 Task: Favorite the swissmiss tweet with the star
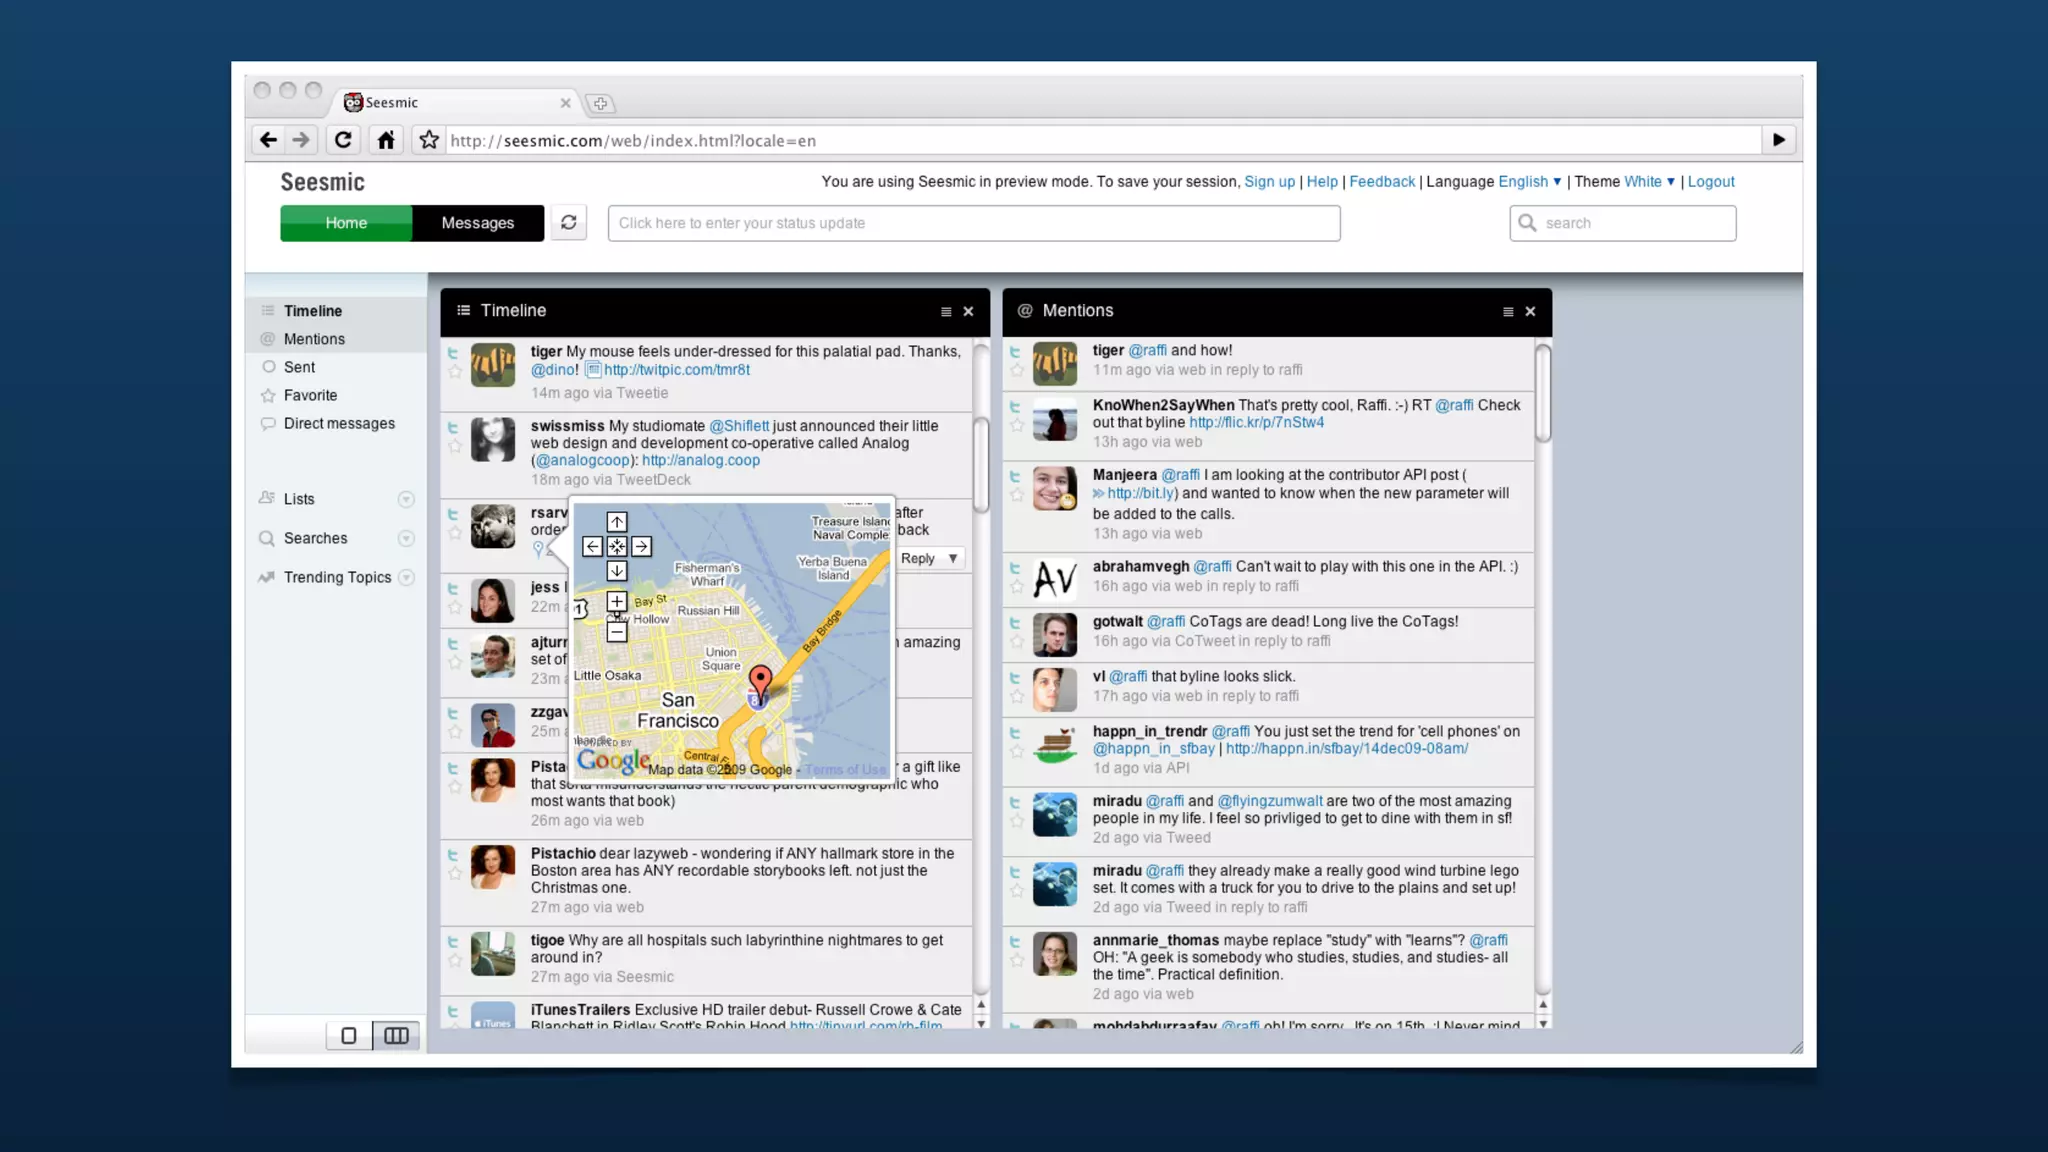(x=455, y=446)
